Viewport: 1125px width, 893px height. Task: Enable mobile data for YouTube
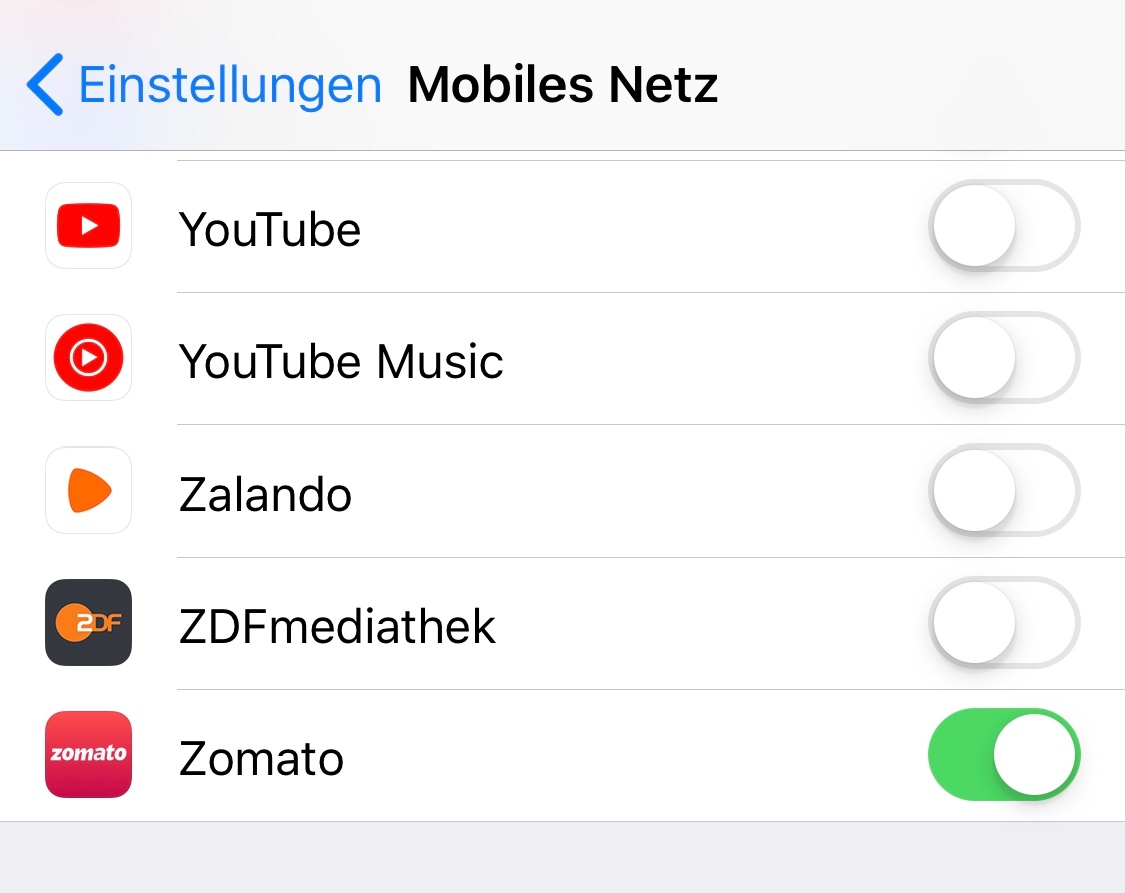[1004, 225]
